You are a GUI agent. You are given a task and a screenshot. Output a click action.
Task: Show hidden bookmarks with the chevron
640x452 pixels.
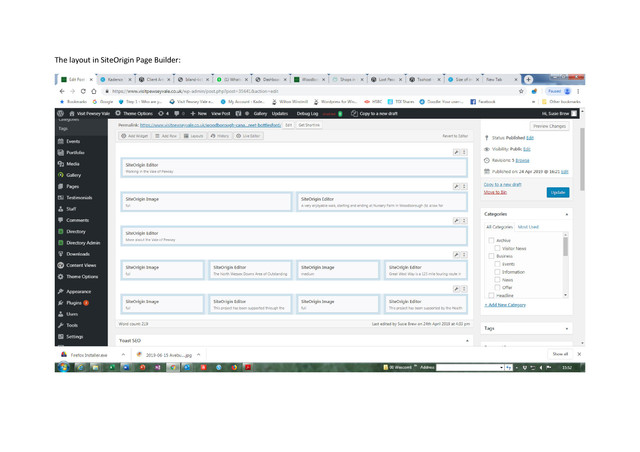coord(533,102)
